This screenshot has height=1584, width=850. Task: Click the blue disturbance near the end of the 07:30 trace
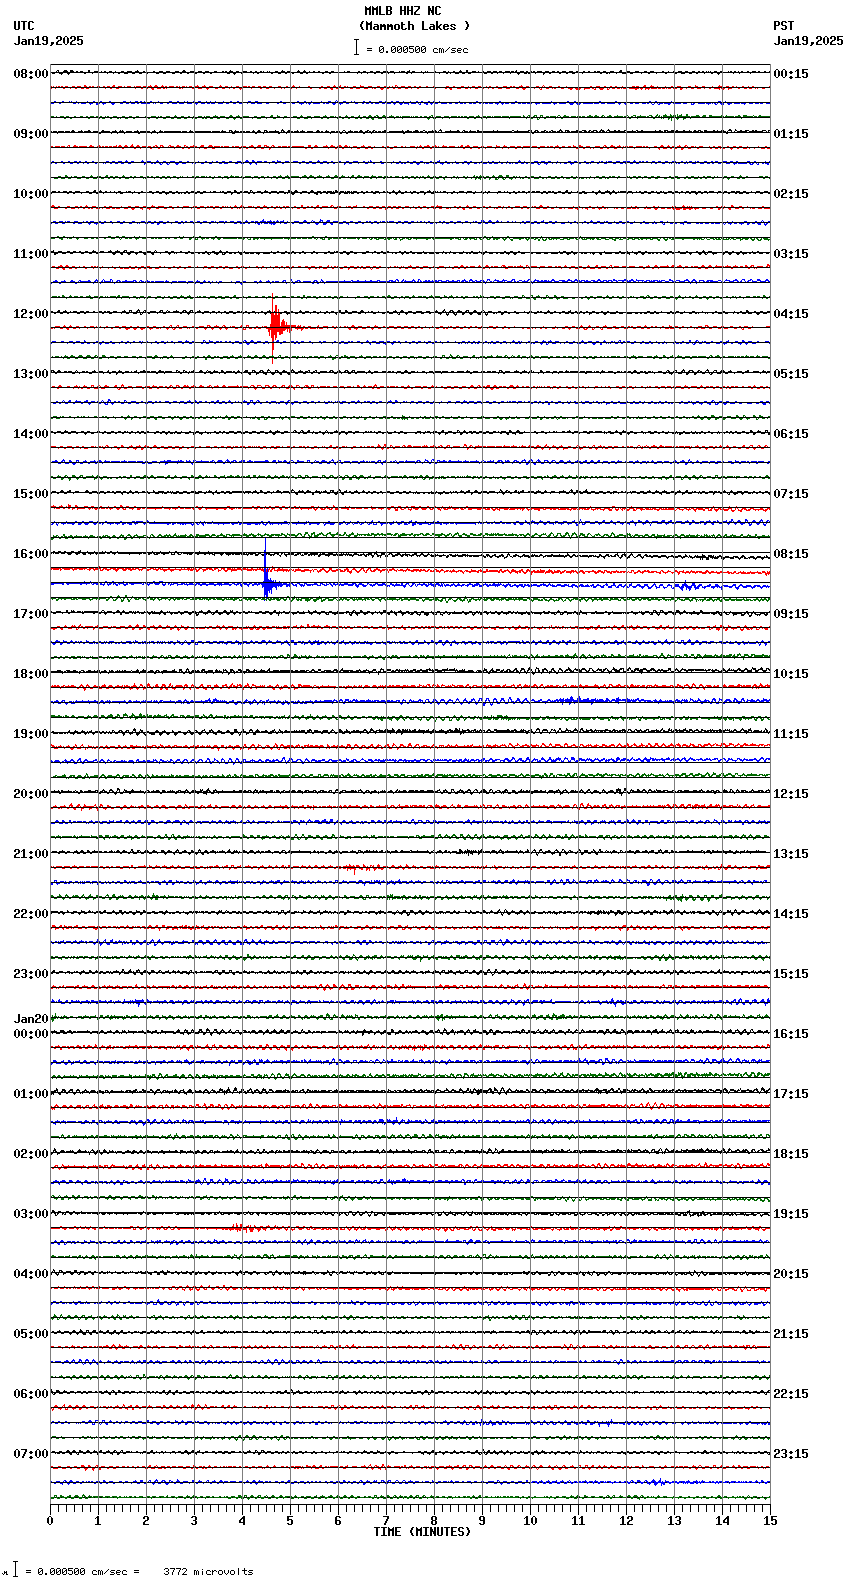[655, 1482]
